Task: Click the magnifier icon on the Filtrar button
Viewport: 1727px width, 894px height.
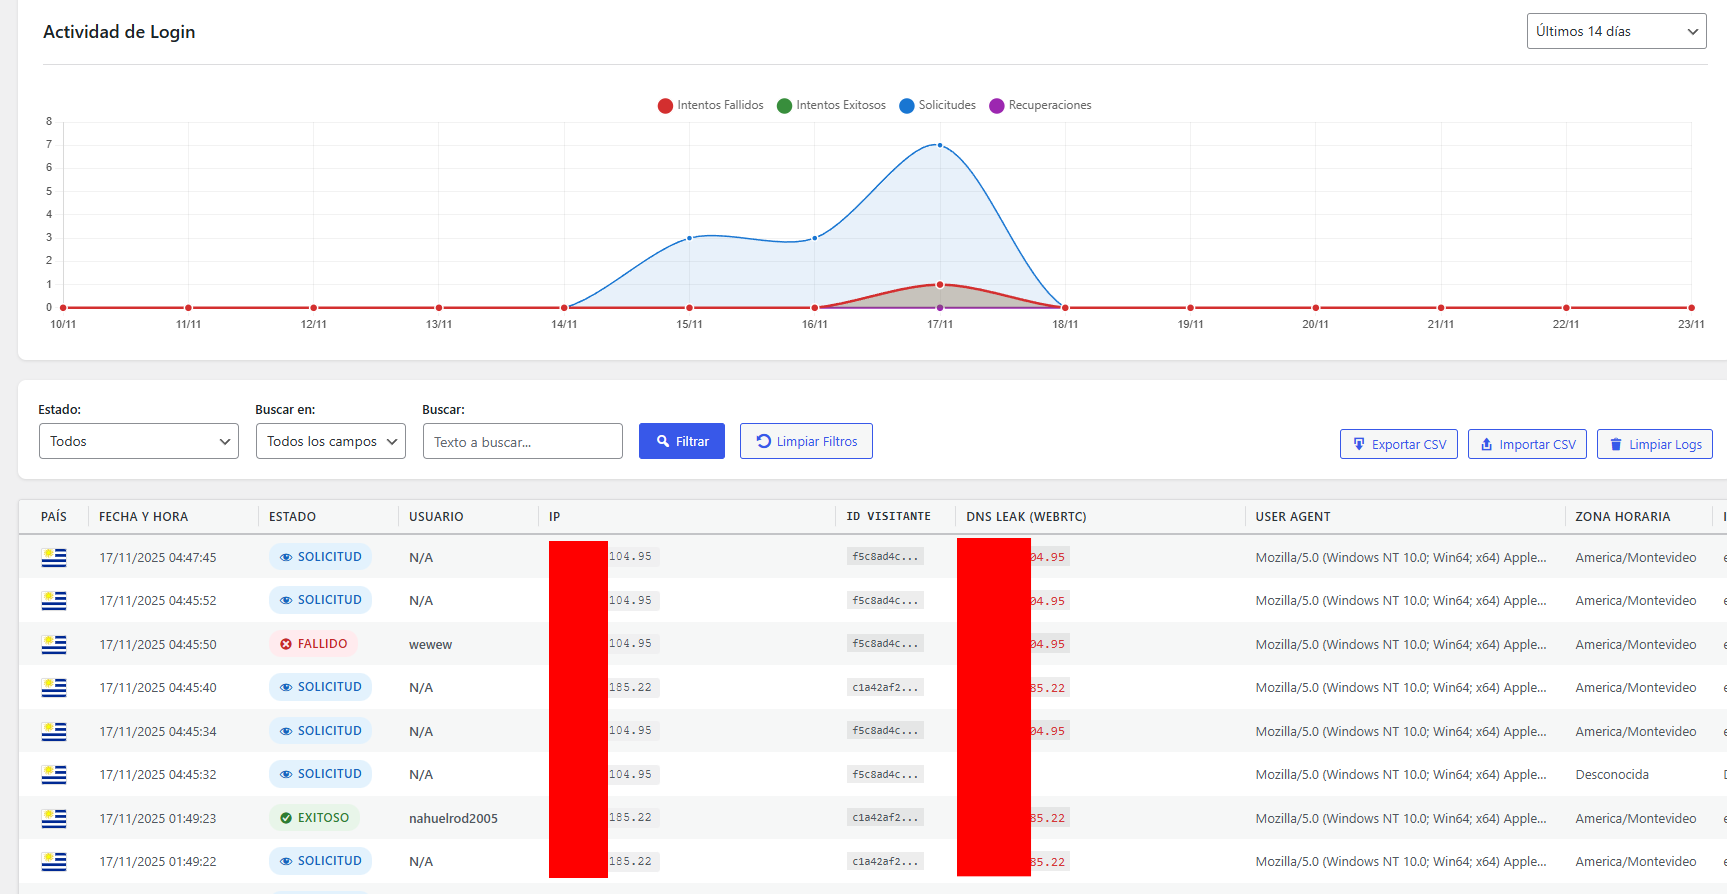Action: pyautogui.click(x=662, y=441)
